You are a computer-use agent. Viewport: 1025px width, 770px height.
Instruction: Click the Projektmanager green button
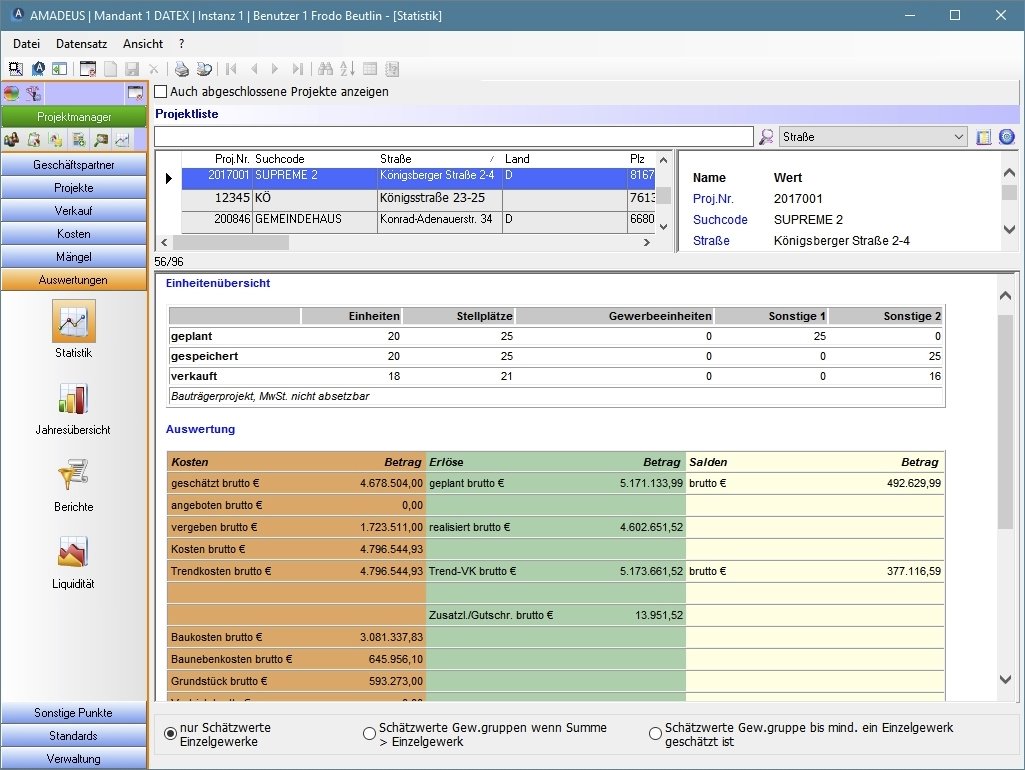click(74, 117)
